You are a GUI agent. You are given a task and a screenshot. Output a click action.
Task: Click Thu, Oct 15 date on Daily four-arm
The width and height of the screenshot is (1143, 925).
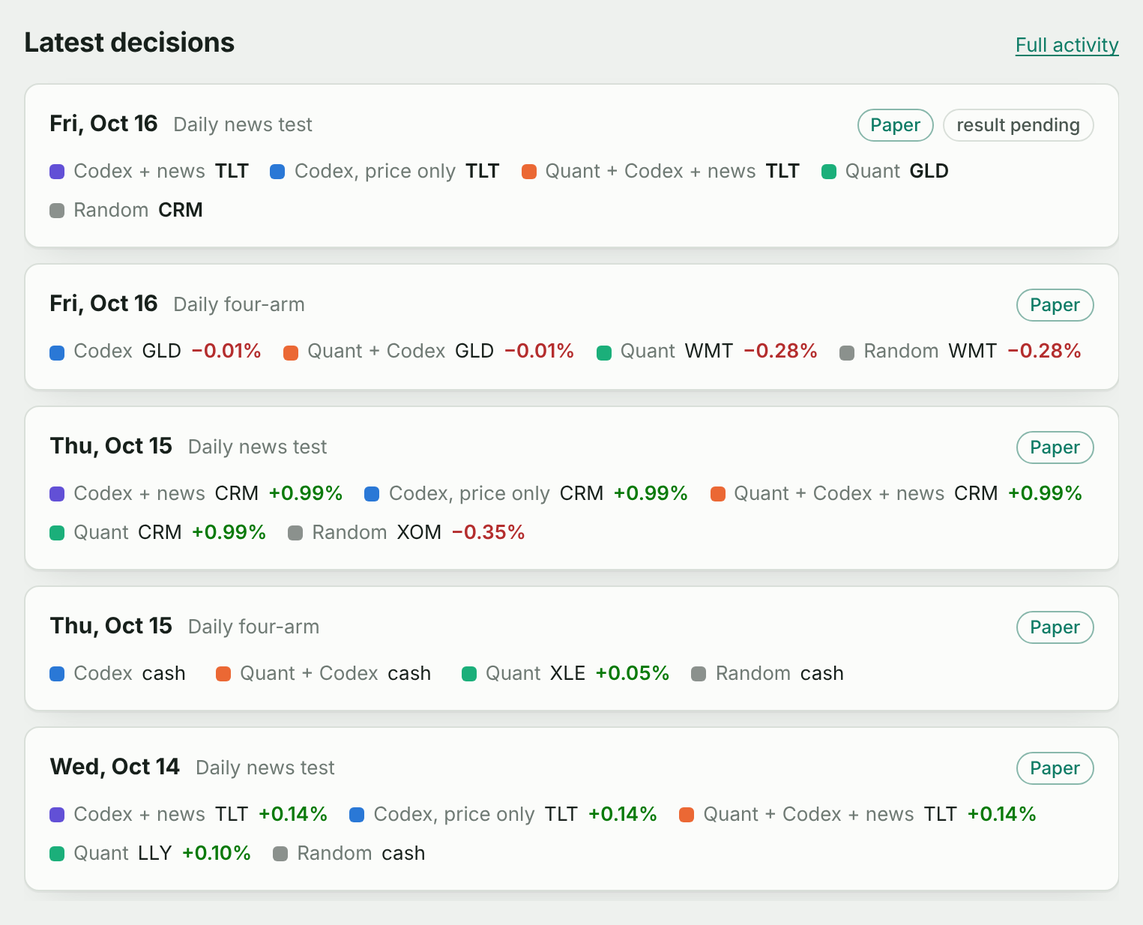pos(111,625)
